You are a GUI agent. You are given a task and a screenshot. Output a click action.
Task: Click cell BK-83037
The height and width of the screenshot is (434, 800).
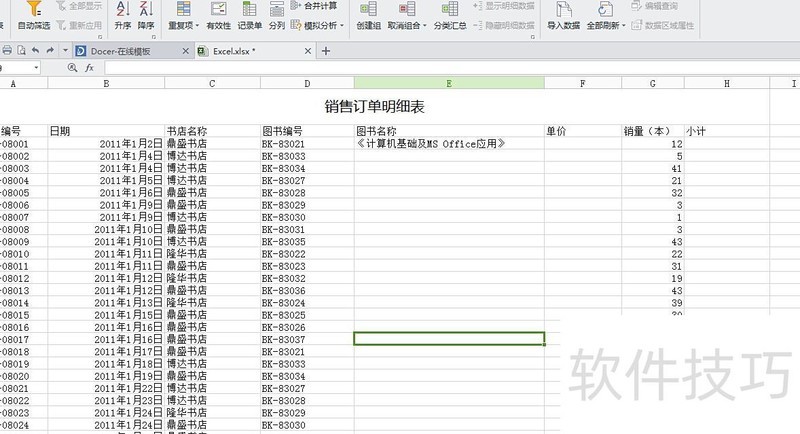(307, 339)
